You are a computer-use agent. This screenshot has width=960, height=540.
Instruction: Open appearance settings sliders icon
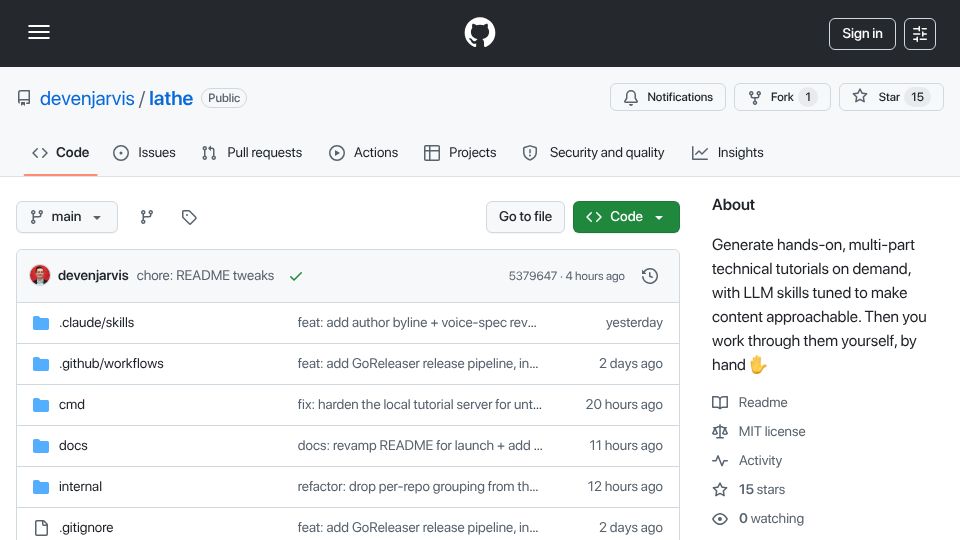[x=920, y=34]
